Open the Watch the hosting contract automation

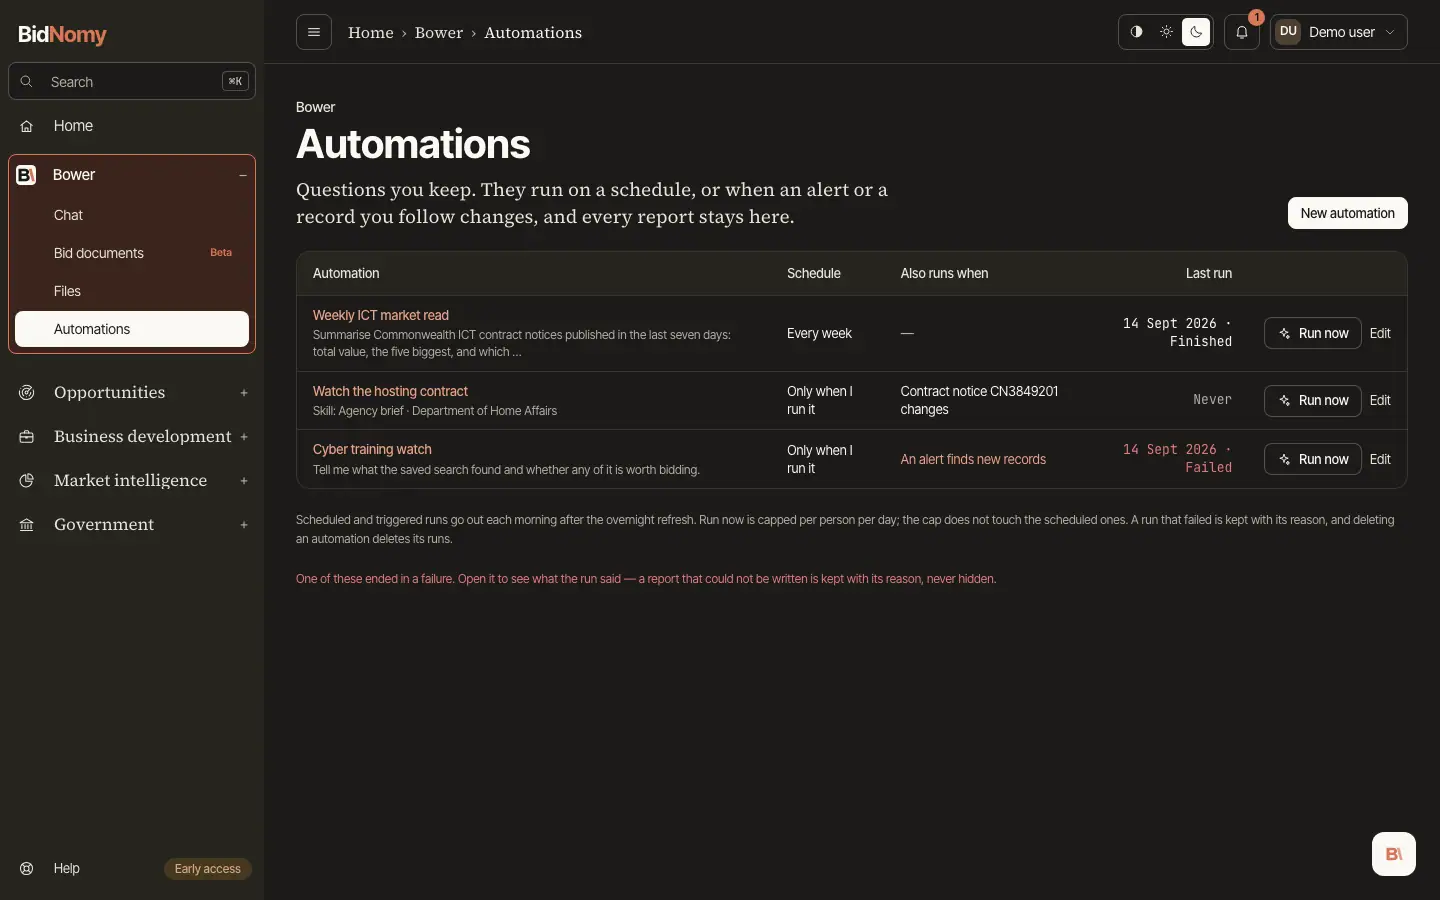390,391
